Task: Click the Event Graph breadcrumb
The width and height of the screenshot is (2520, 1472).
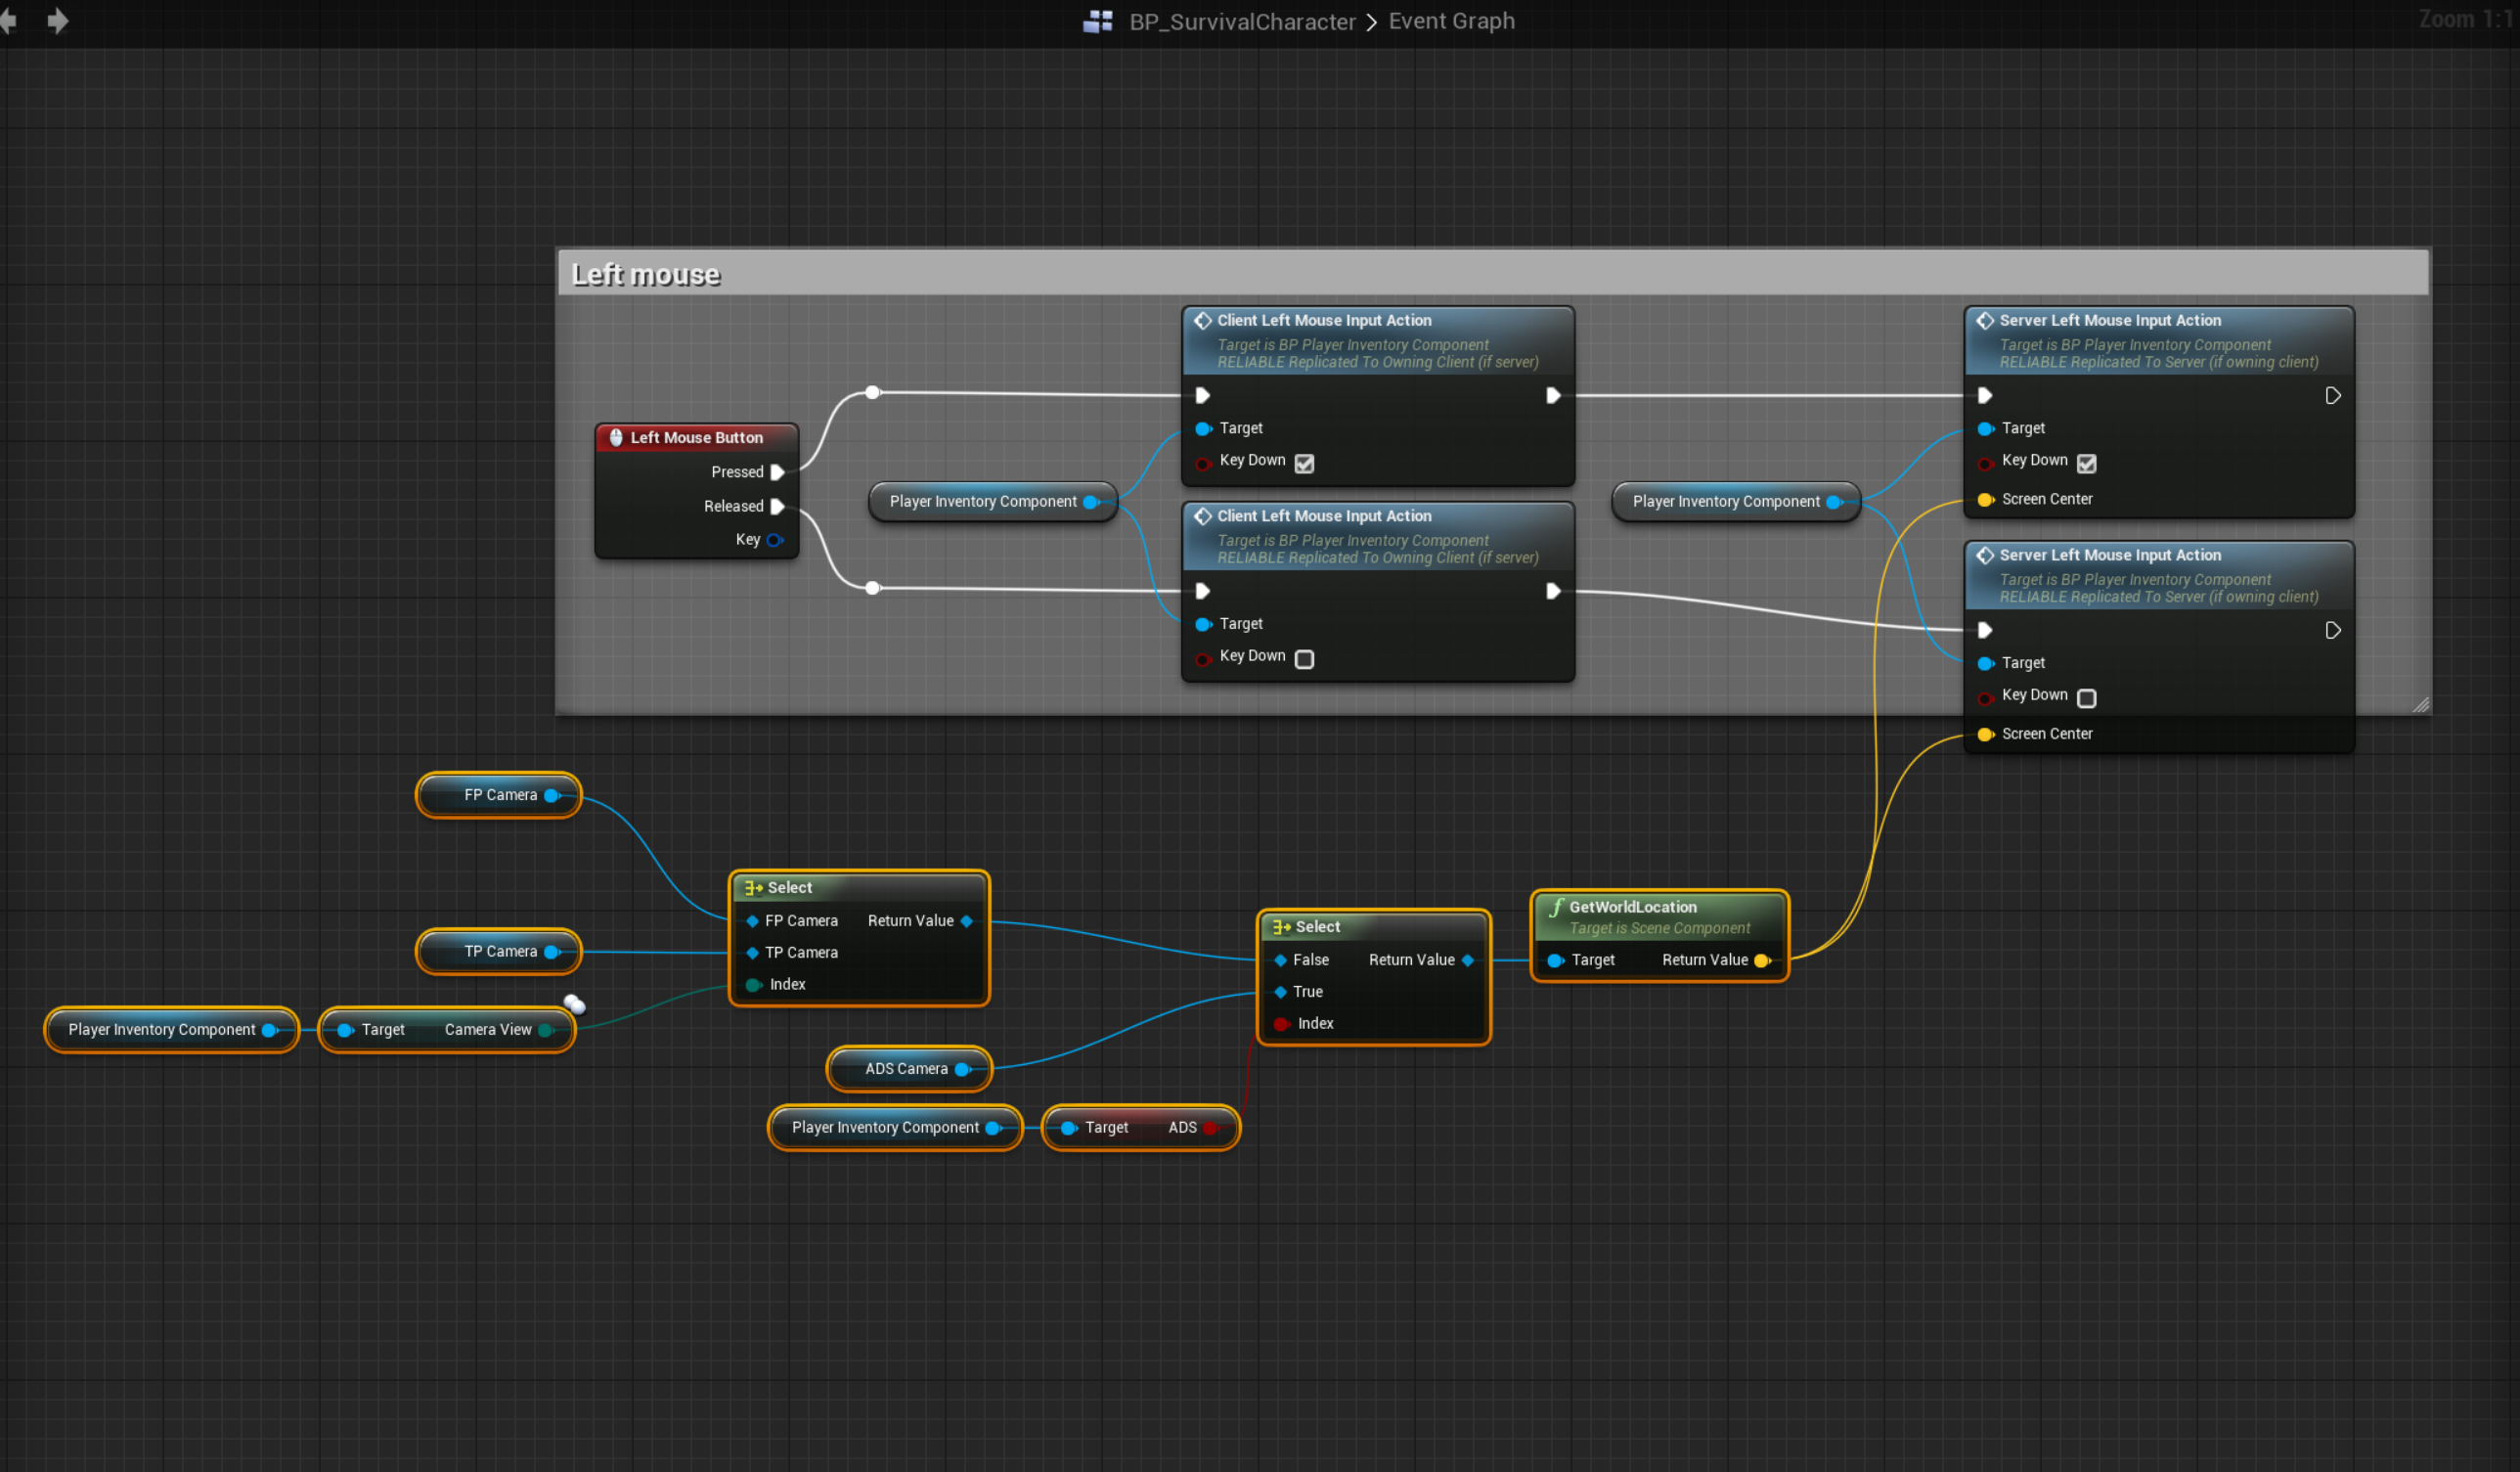Action: [x=1451, y=21]
